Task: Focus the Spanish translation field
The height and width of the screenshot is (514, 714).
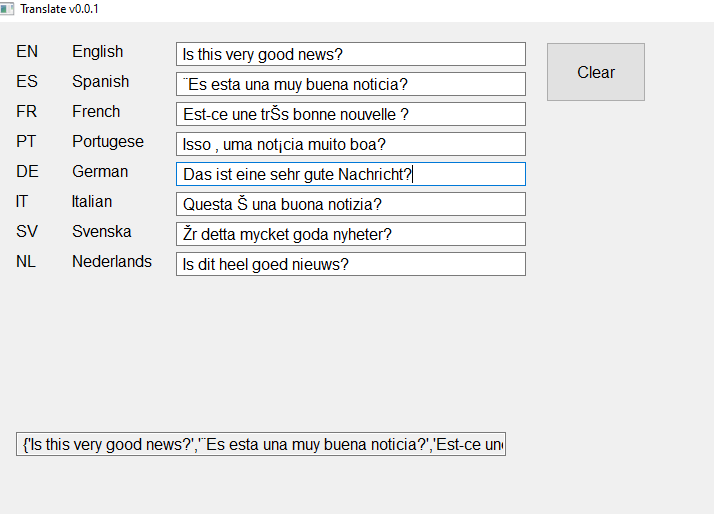Action: 350,84
